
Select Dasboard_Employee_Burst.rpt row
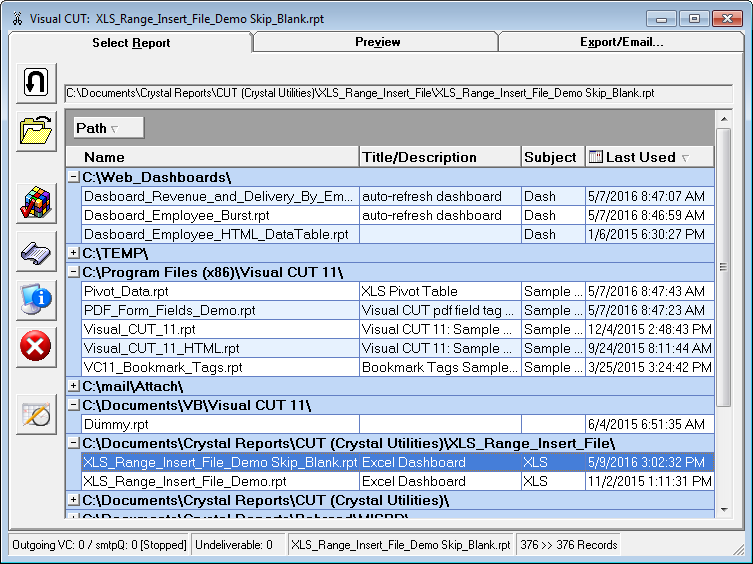click(x=397, y=215)
